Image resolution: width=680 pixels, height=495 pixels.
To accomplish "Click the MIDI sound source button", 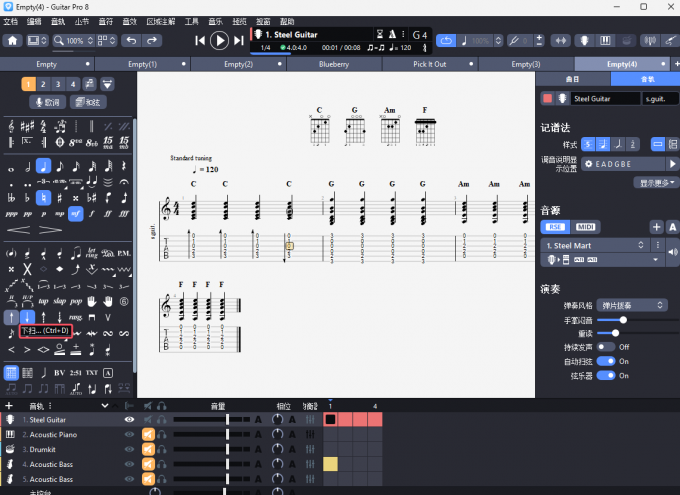I will (586, 227).
